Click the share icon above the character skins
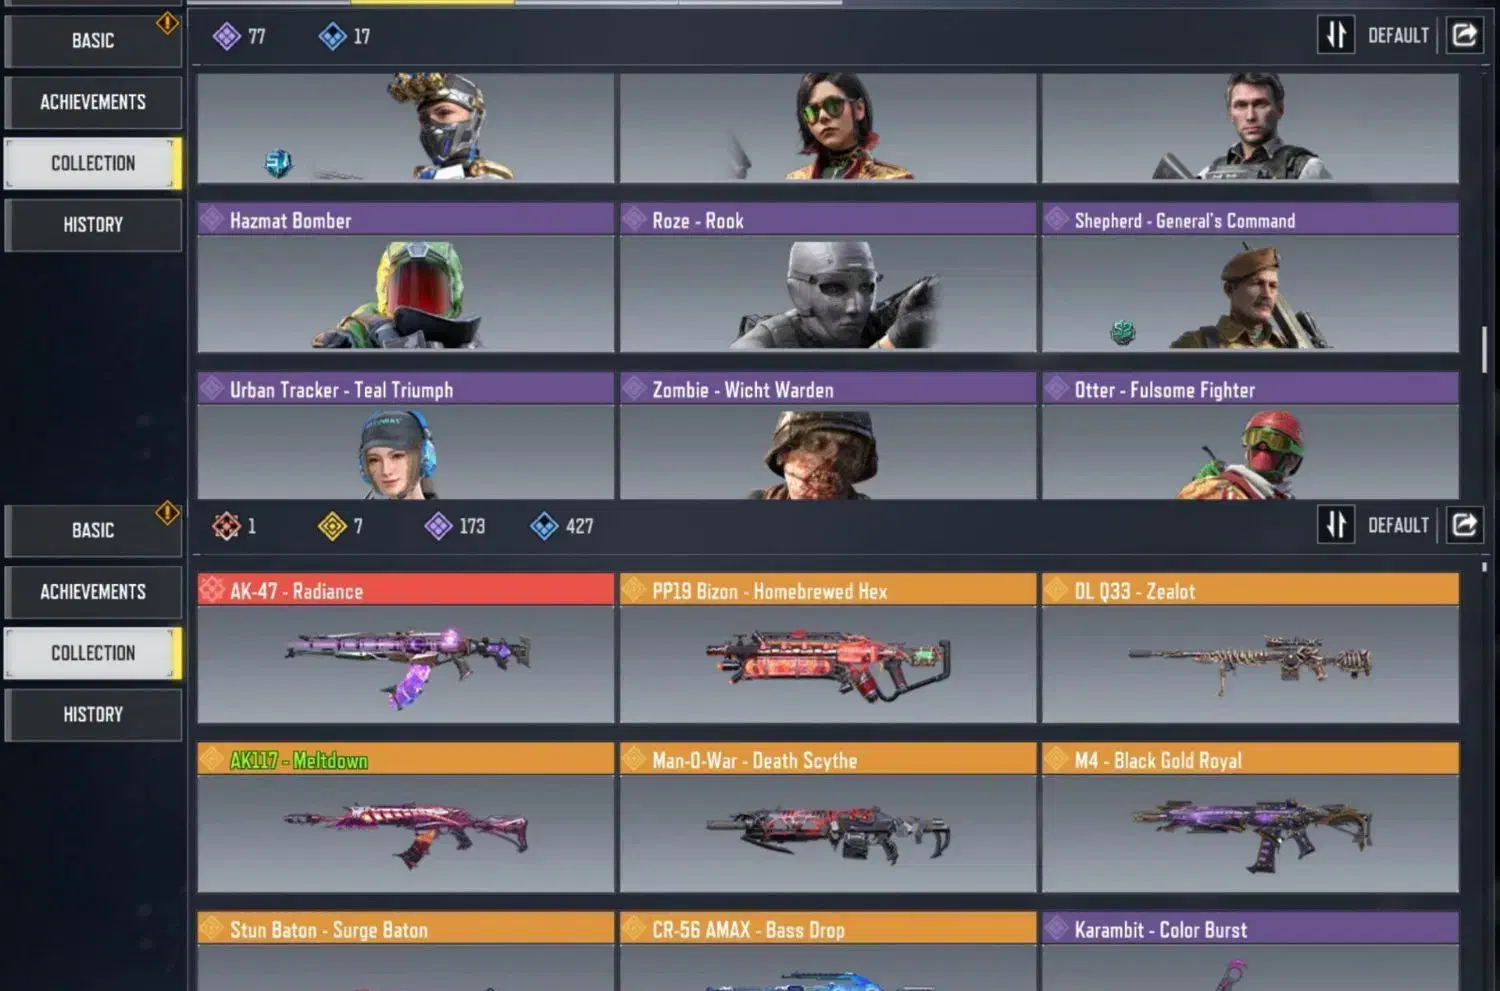Viewport: 1500px width, 991px height. pos(1464,35)
